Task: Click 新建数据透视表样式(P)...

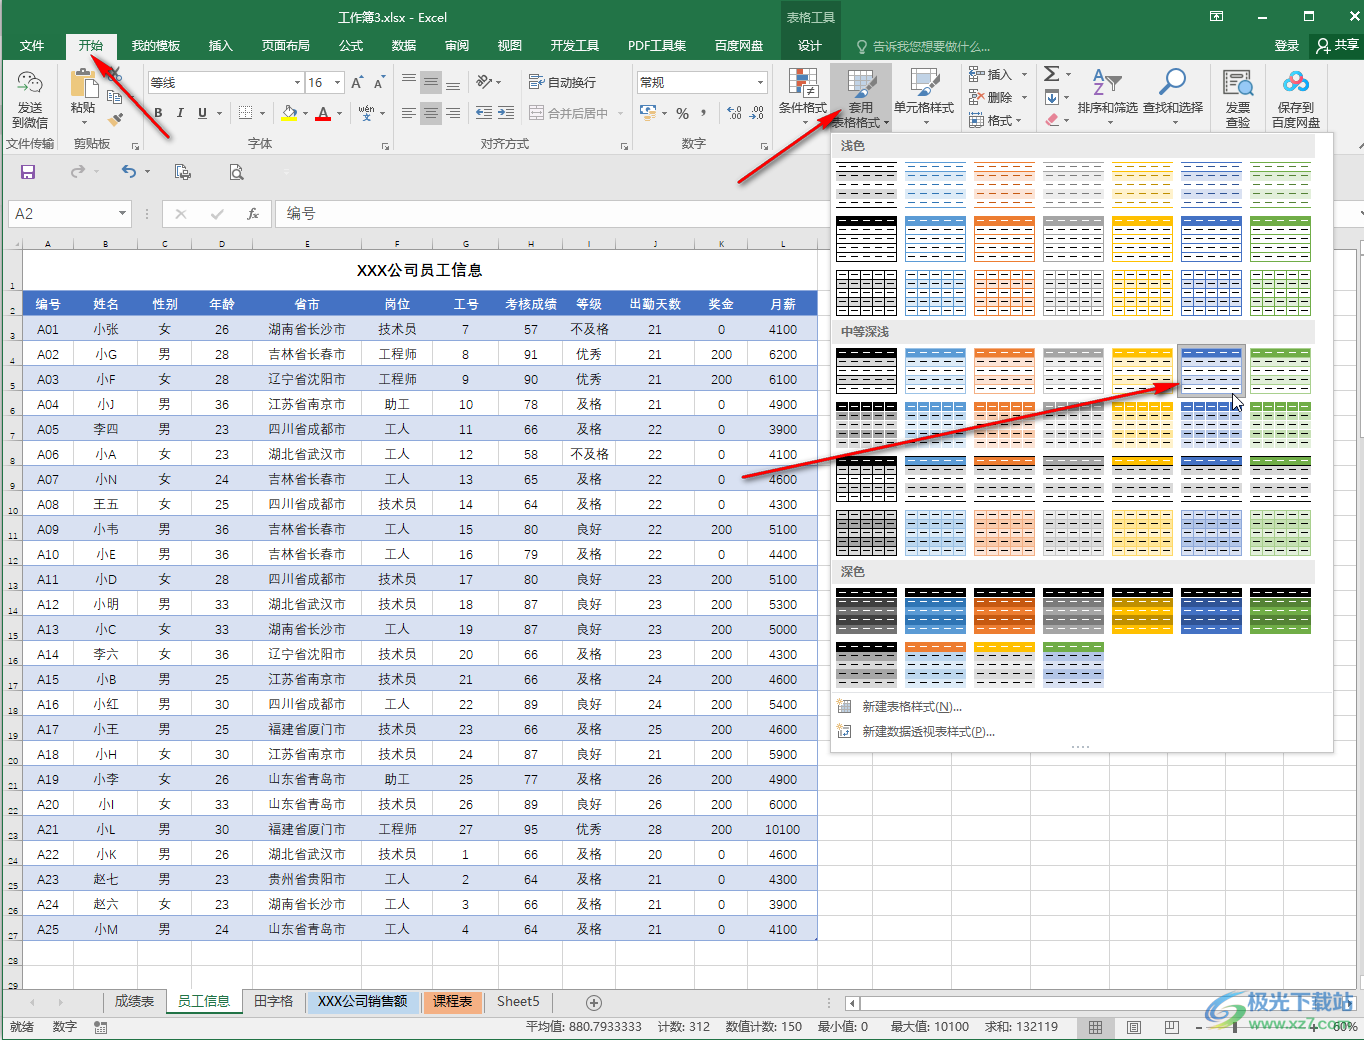Action: coord(928,732)
